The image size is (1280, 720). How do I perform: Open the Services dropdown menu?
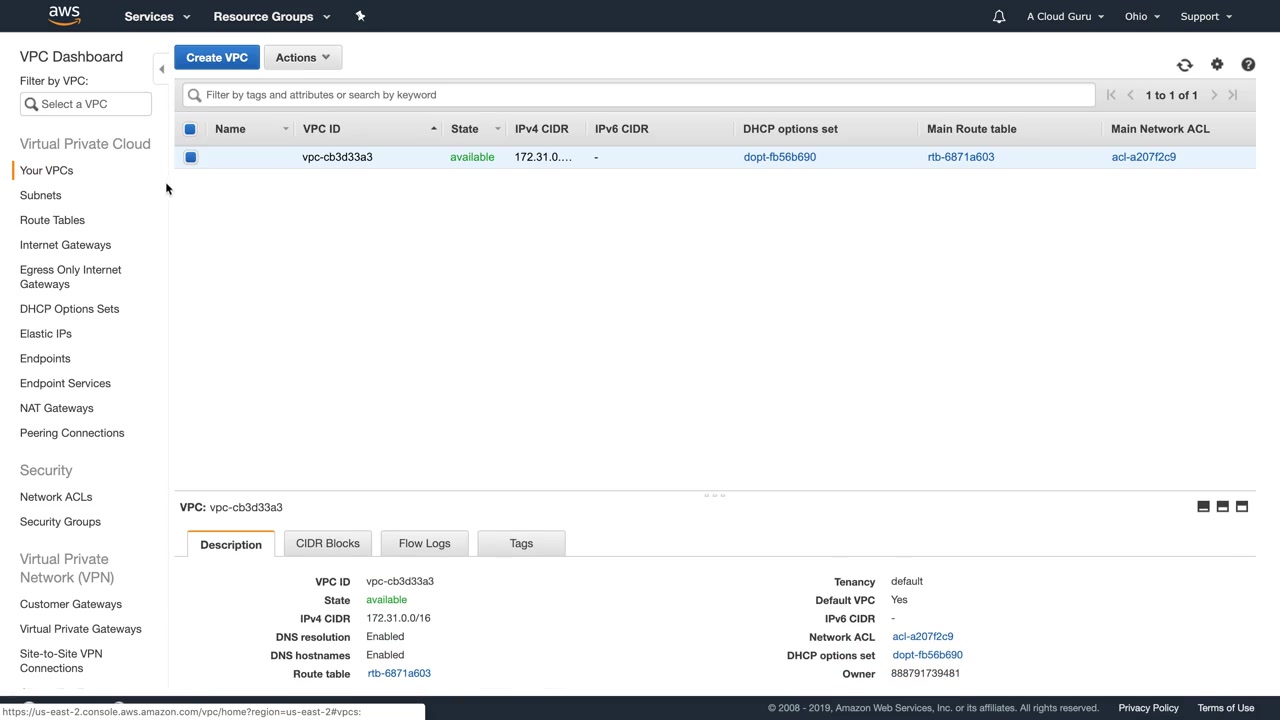[x=156, y=16]
